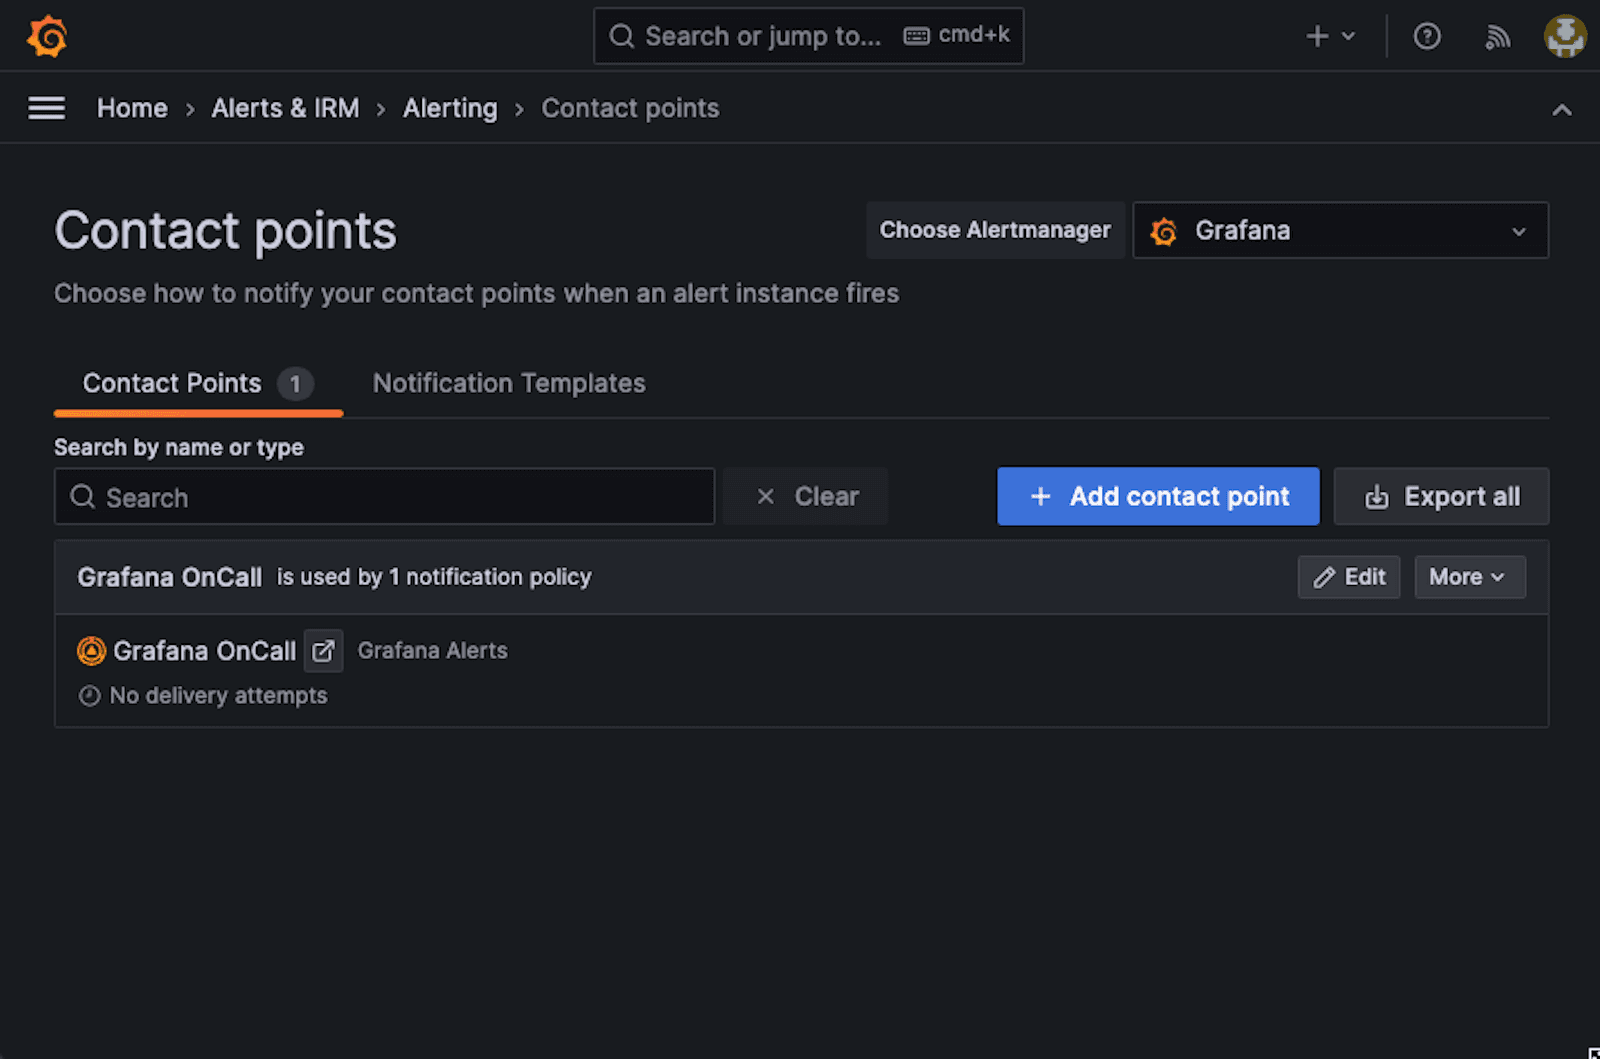Click the help question mark icon
Viewport: 1600px width, 1059px height.
pos(1427,36)
